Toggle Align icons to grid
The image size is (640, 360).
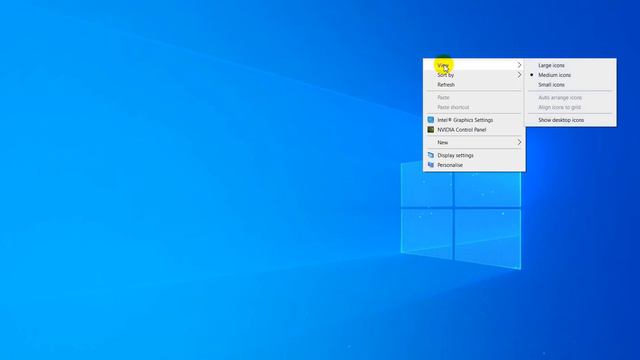coord(571,107)
